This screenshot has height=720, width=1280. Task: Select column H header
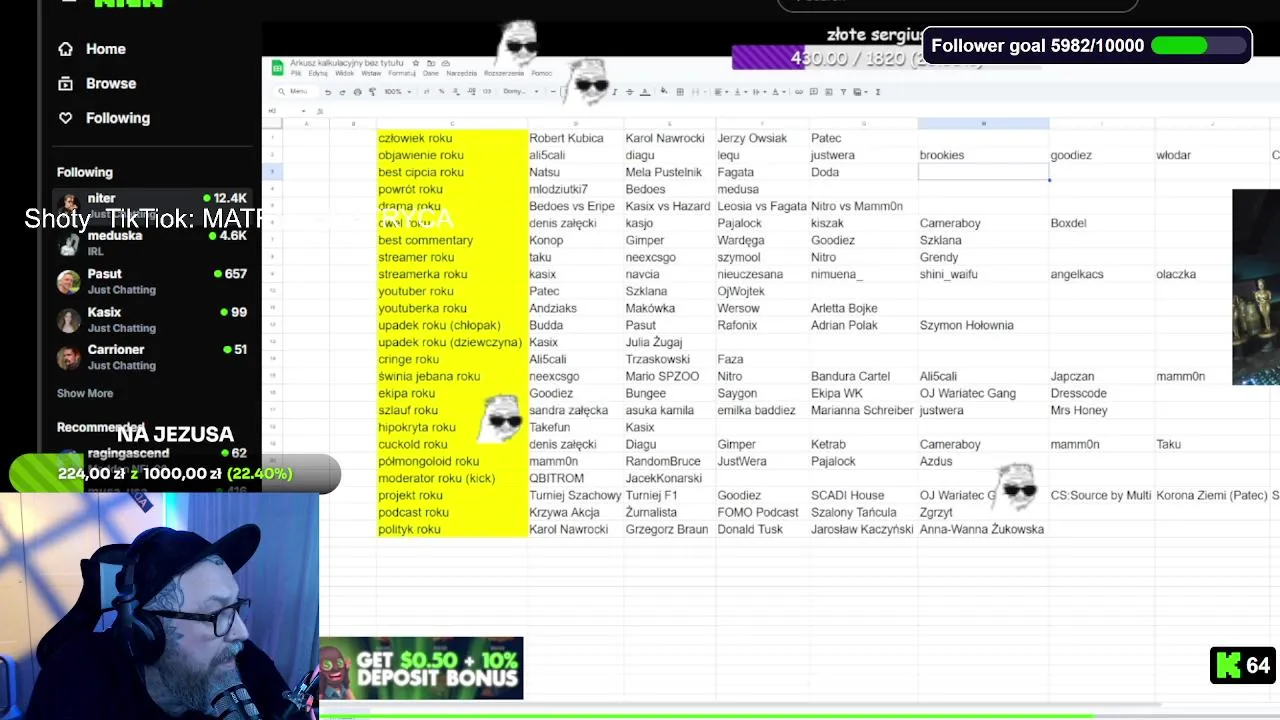point(983,124)
